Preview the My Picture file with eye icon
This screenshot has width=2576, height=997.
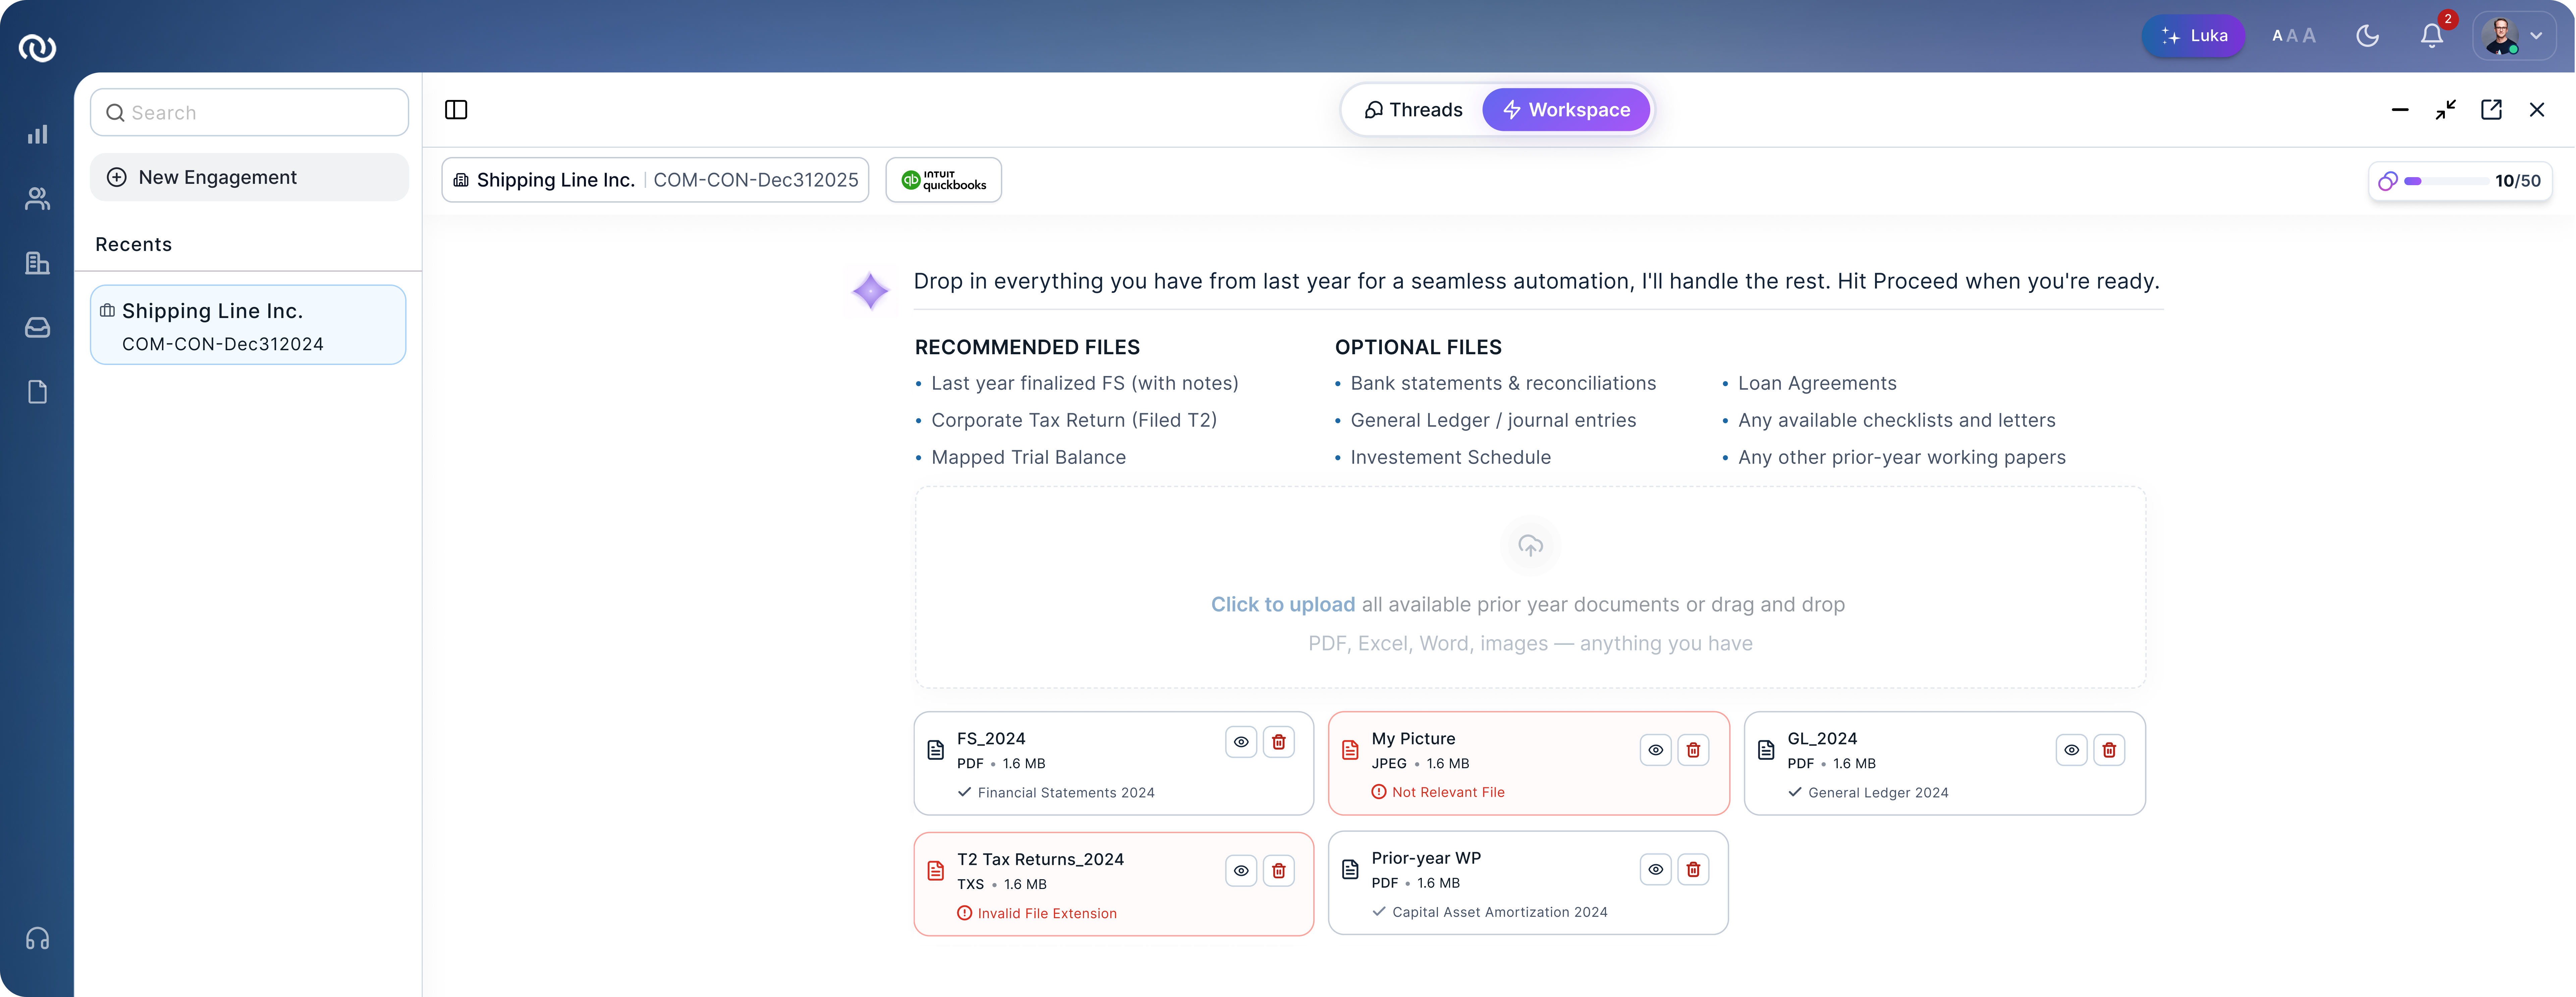click(1656, 750)
